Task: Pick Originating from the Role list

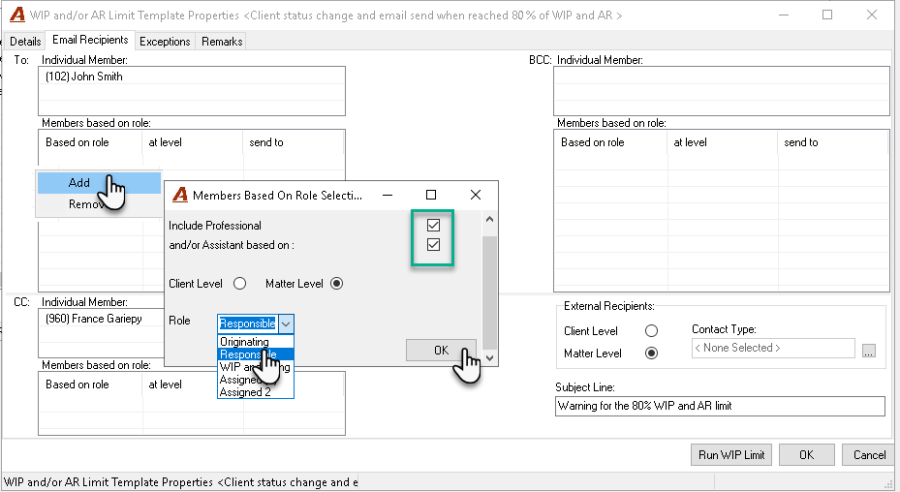Action: 255,342
